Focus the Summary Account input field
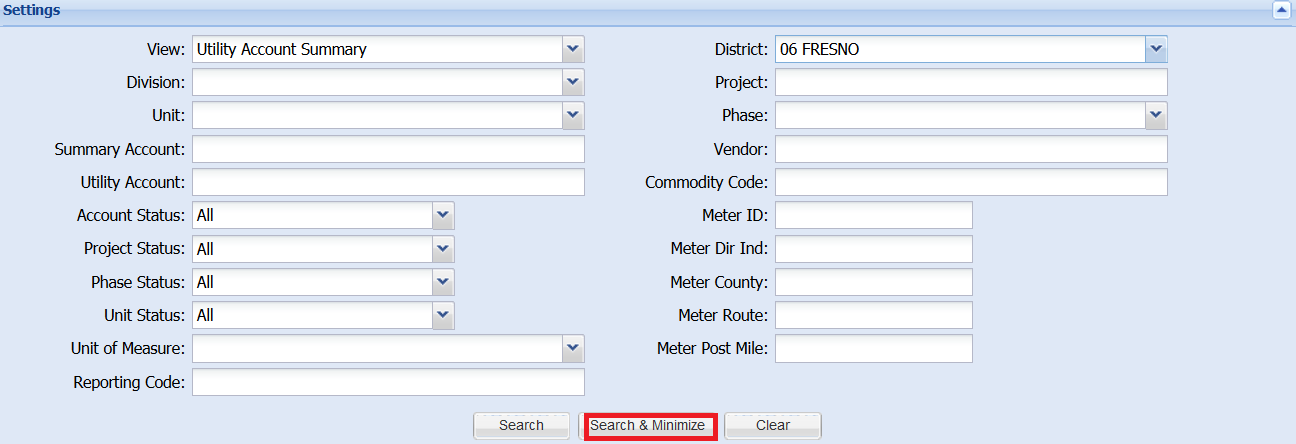 coord(387,149)
